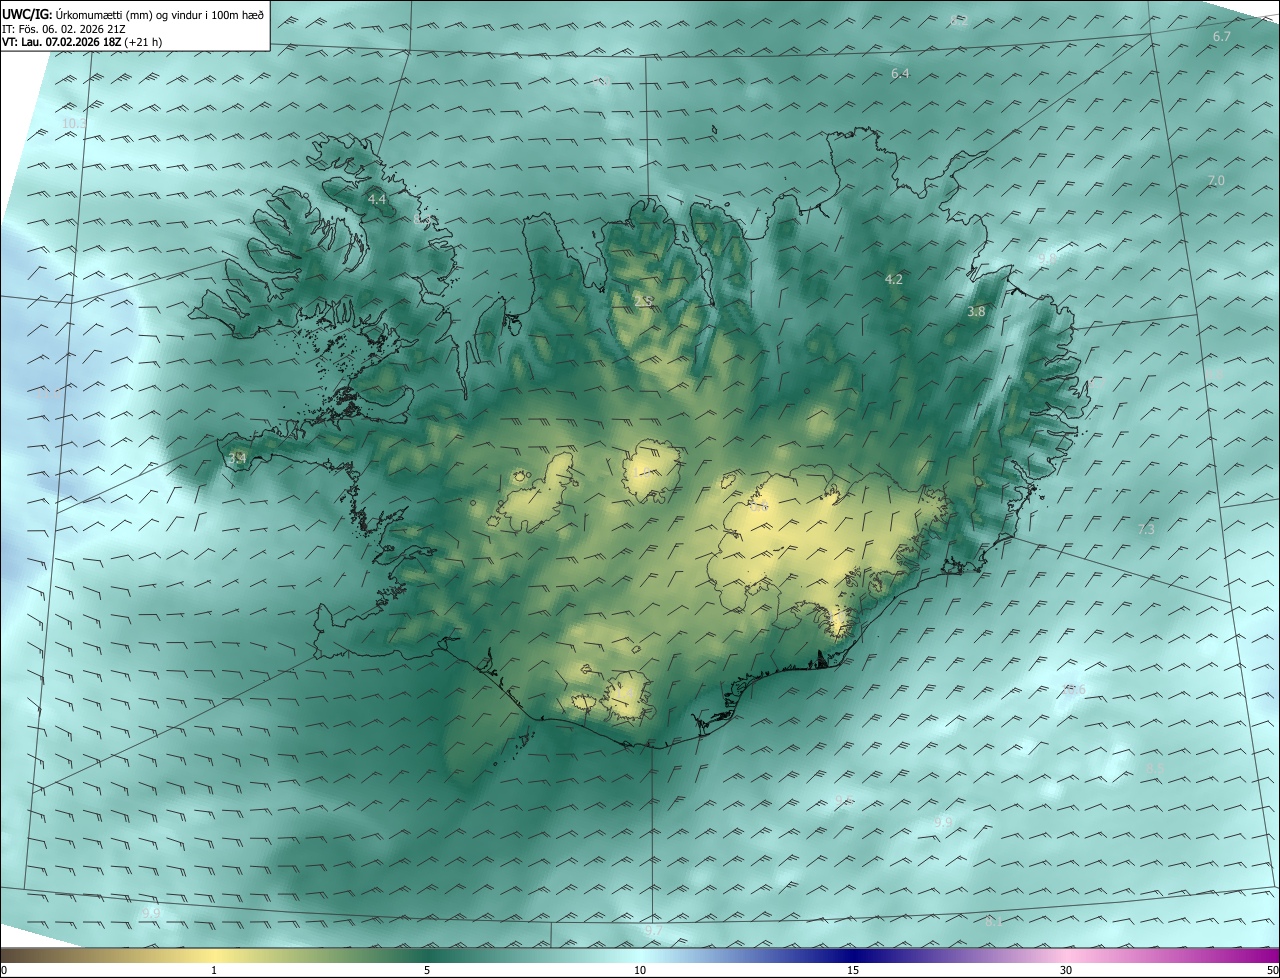The image size is (1280, 978).
Task: Click the 7.0 value label on the map
Action: click(1216, 180)
